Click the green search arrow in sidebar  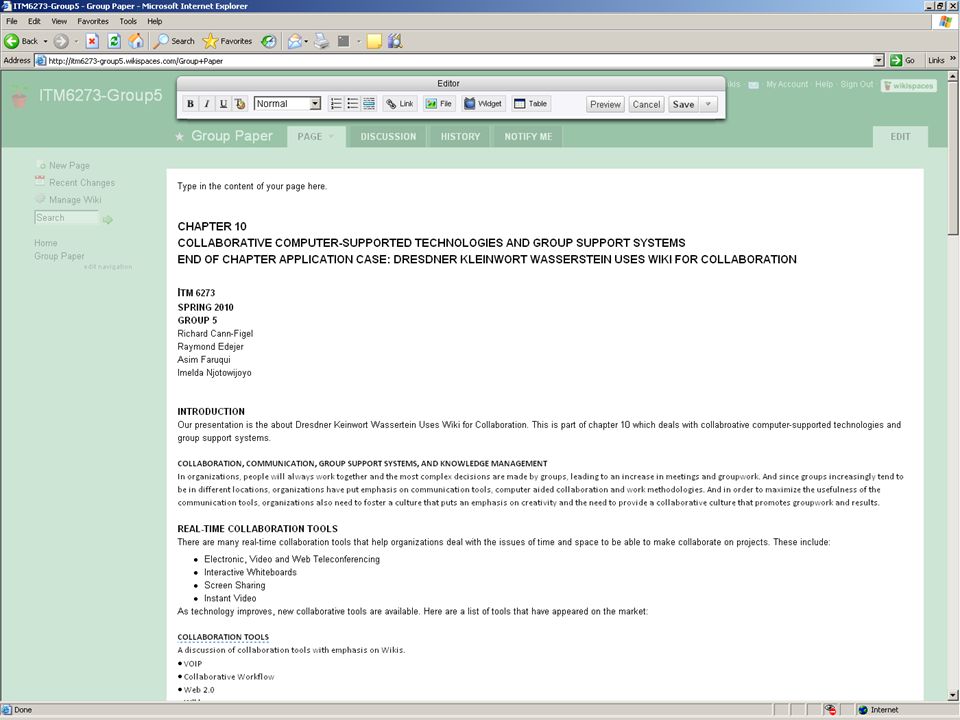(108, 219)
